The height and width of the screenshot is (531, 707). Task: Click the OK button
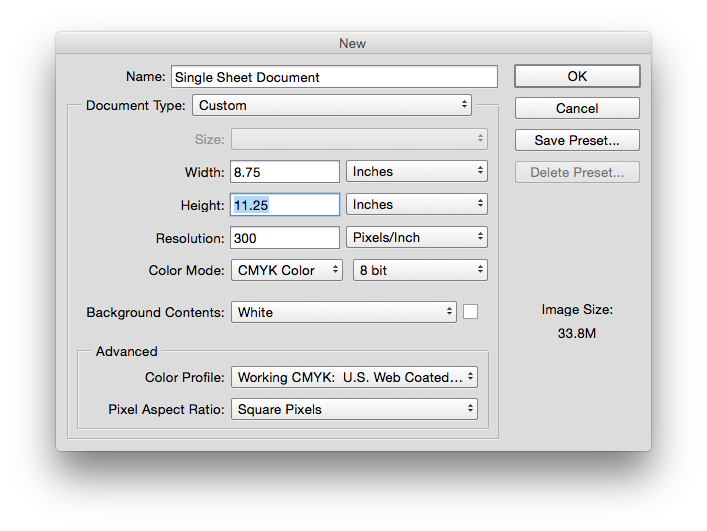(x=577, y=76)
